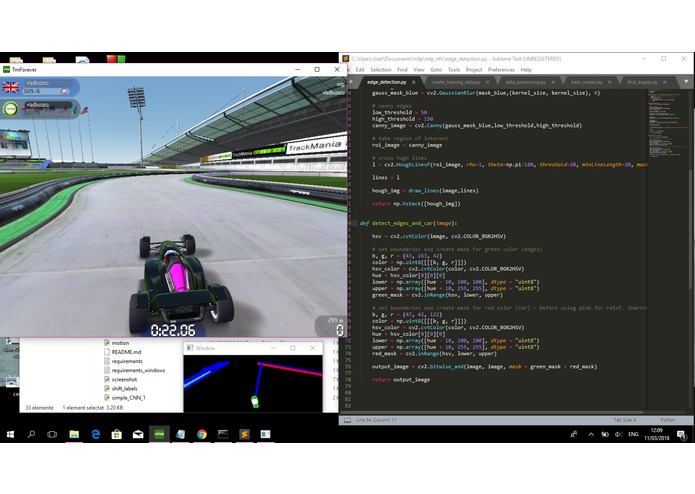
Task: Open the Windows Start menu
Action: (x=10, y=434)
